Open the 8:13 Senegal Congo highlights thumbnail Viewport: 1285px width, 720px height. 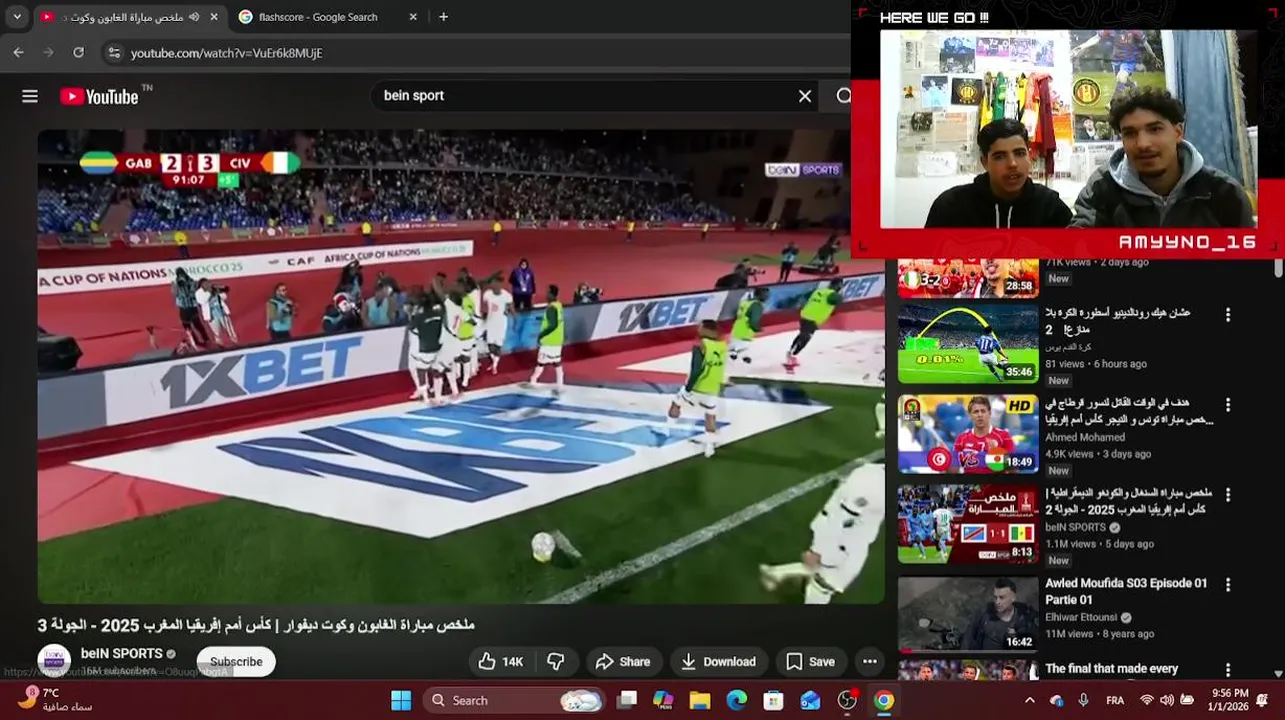pyautogui.click(x=968, y=524)
